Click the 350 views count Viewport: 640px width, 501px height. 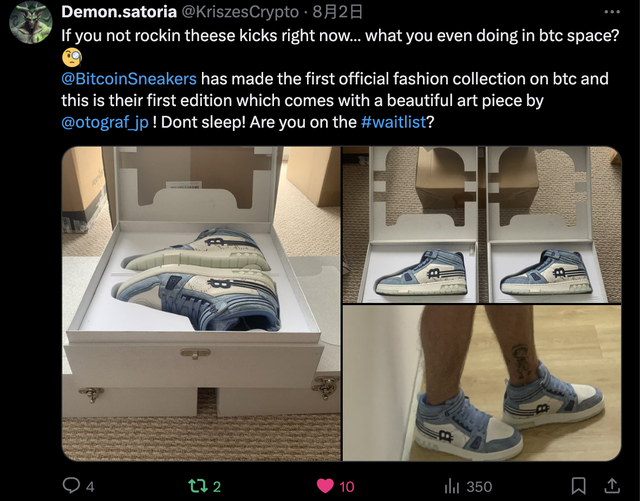(x=479, y=486)
